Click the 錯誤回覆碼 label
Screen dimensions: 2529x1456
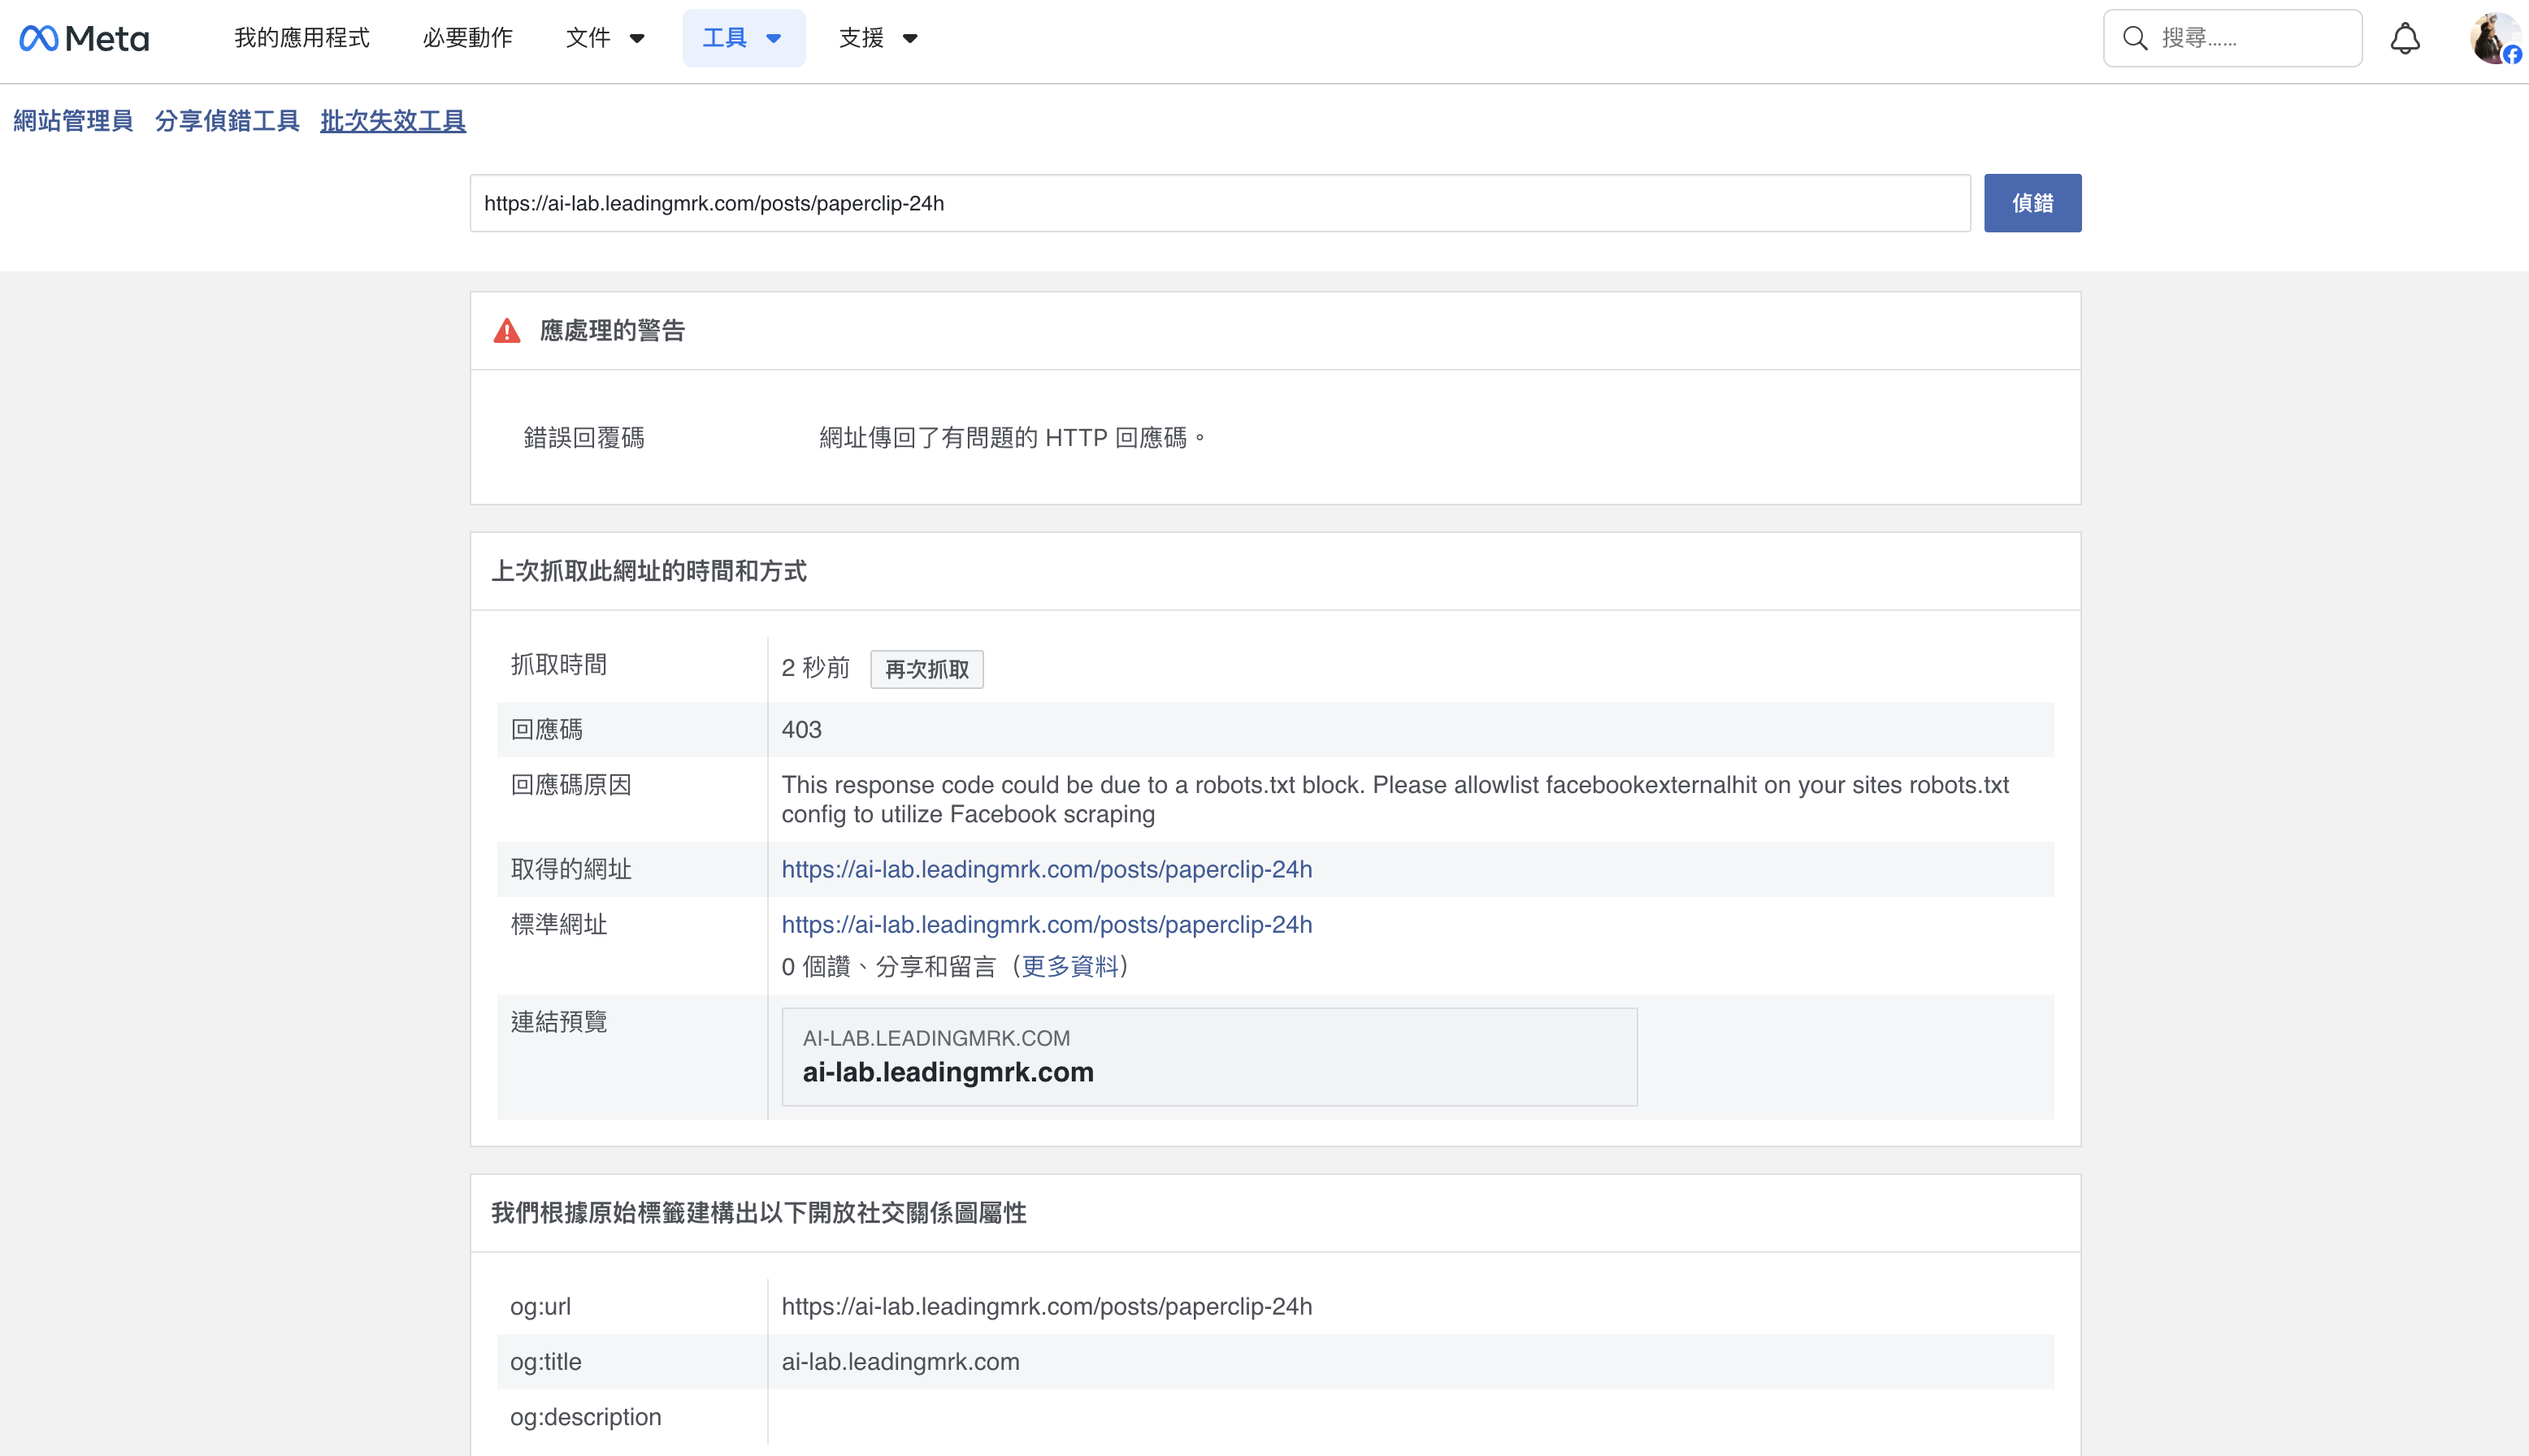pyautogui.click(x=584, y=438)
